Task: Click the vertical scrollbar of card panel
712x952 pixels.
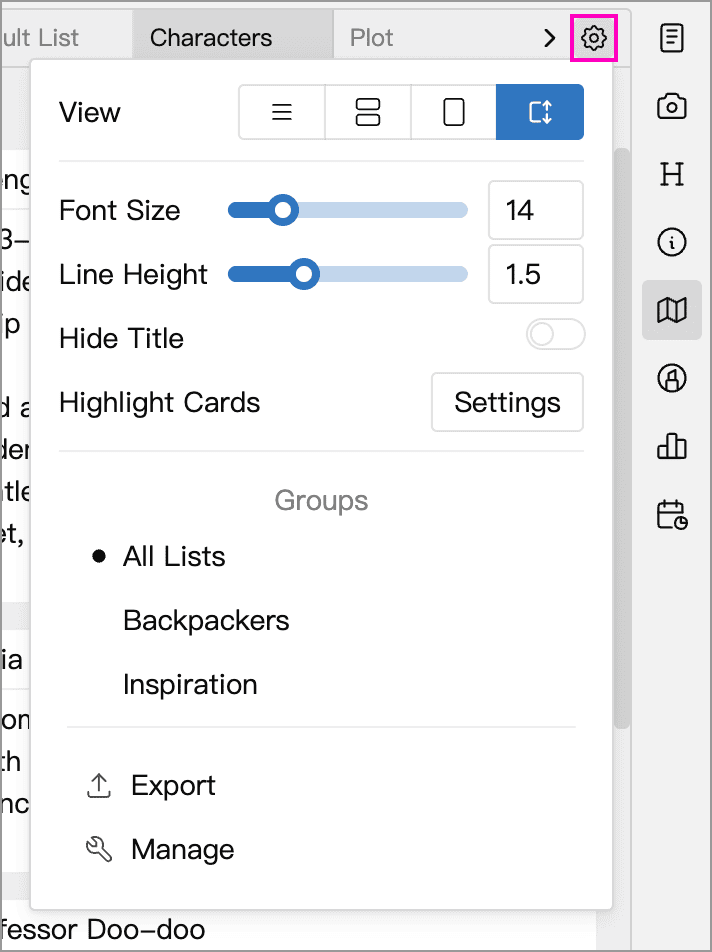Action: tap(622, 437)
